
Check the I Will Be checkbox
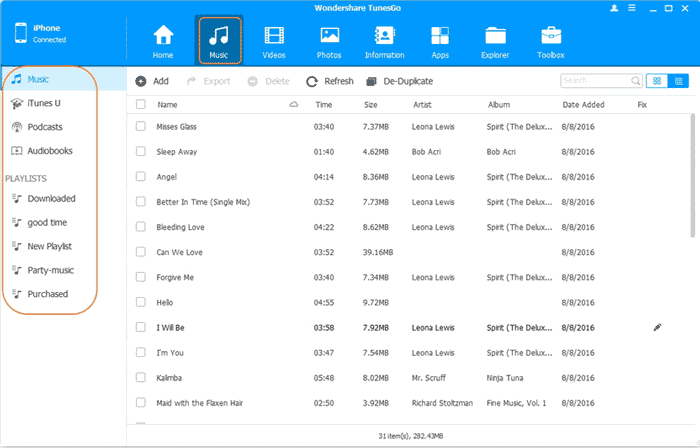point(141,327)
